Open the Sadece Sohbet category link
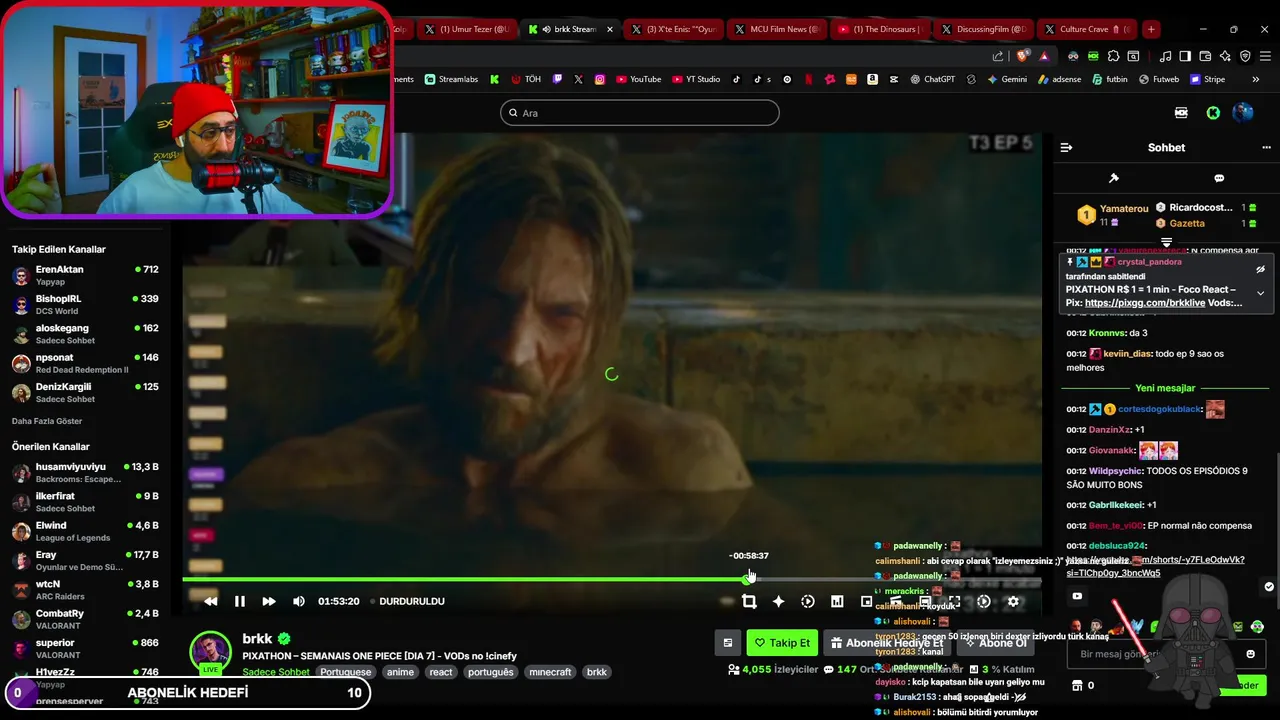The width and height of the screenshot is (1280, 720). coord(276,672)
